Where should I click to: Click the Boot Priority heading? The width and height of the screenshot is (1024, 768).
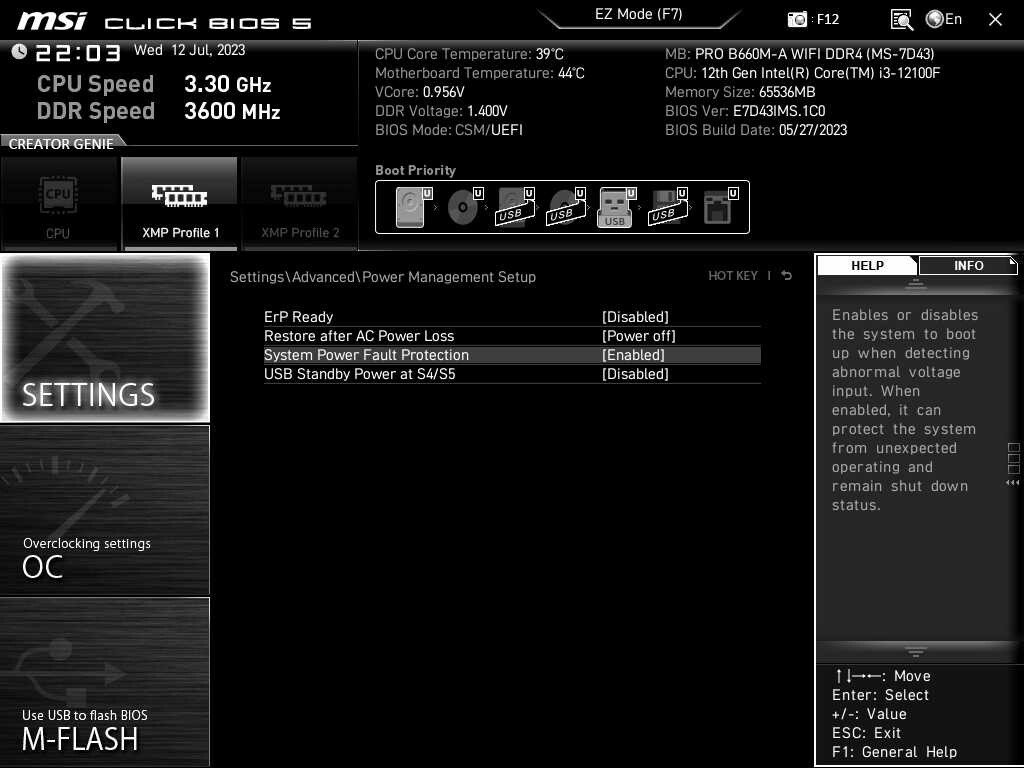415,170
